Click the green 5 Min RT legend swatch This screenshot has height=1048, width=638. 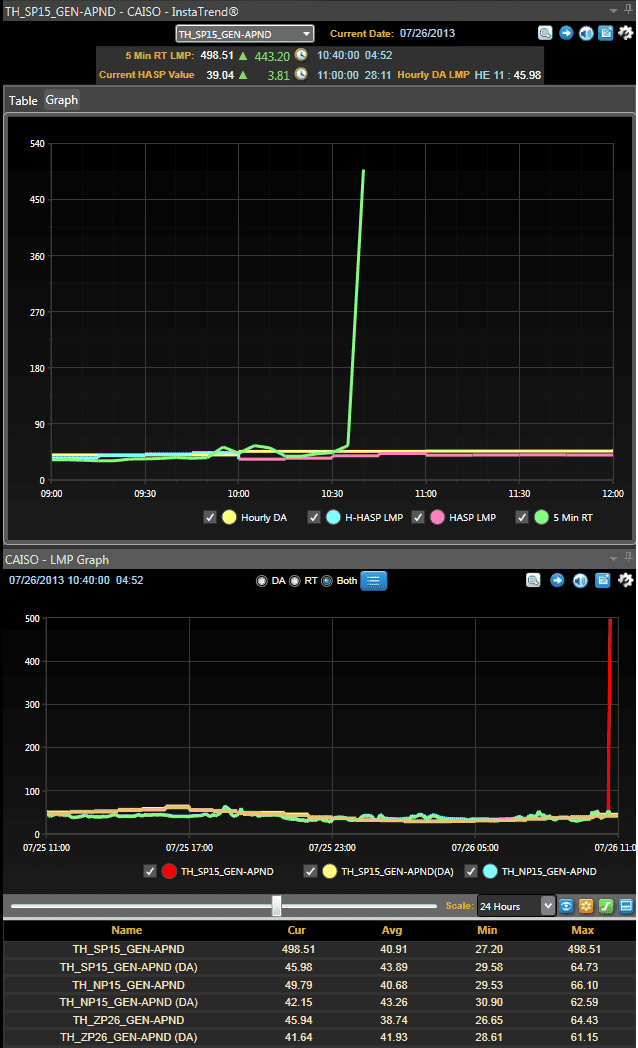[542, 517]
